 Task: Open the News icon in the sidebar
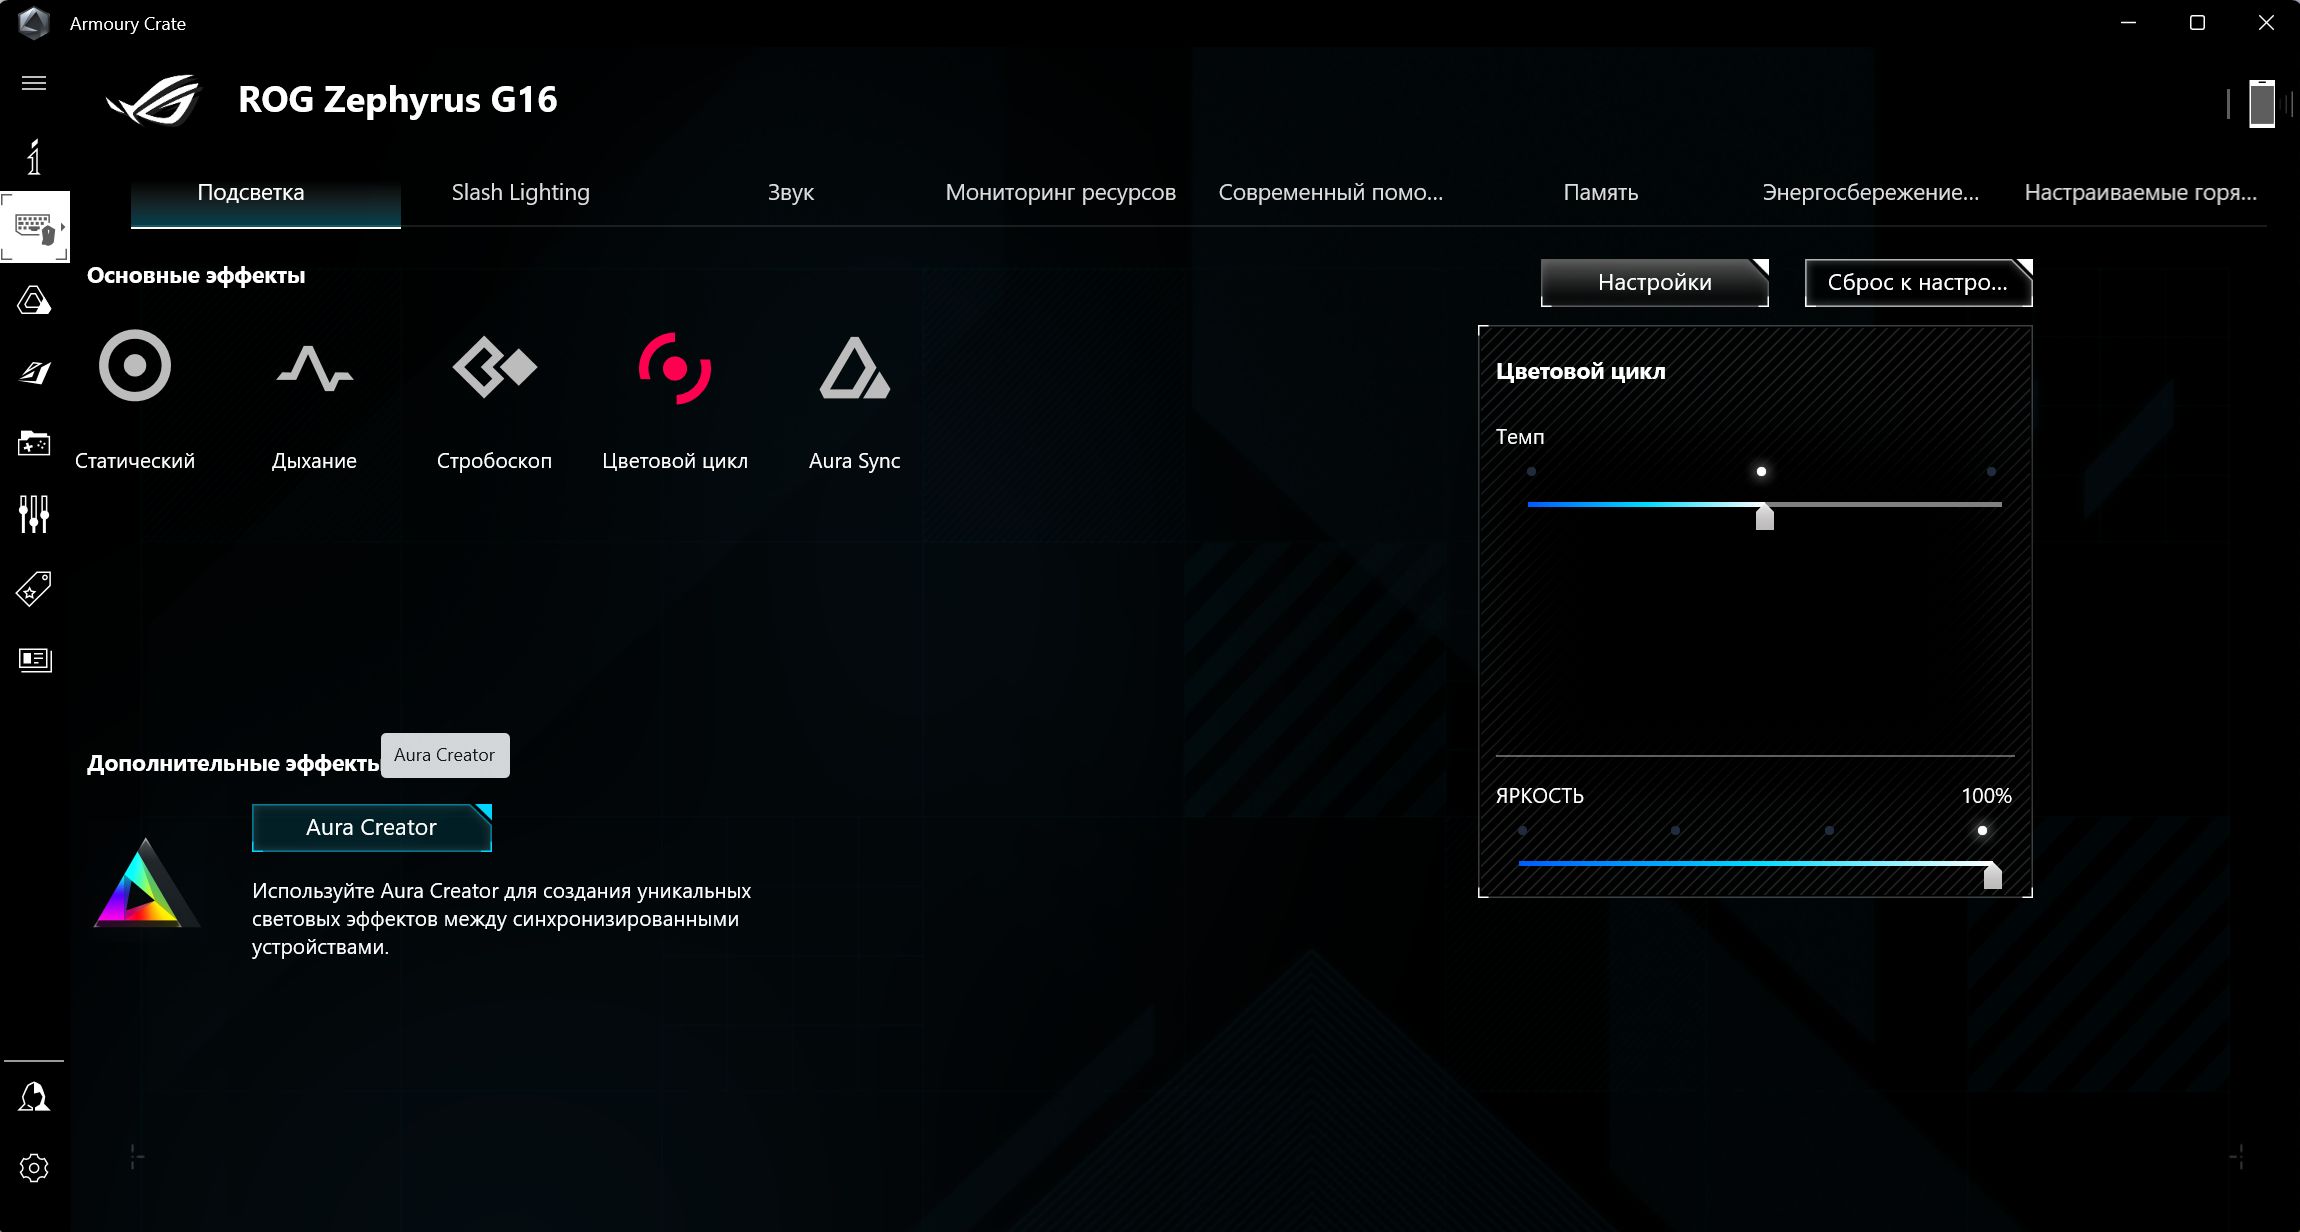click(34, 660)
